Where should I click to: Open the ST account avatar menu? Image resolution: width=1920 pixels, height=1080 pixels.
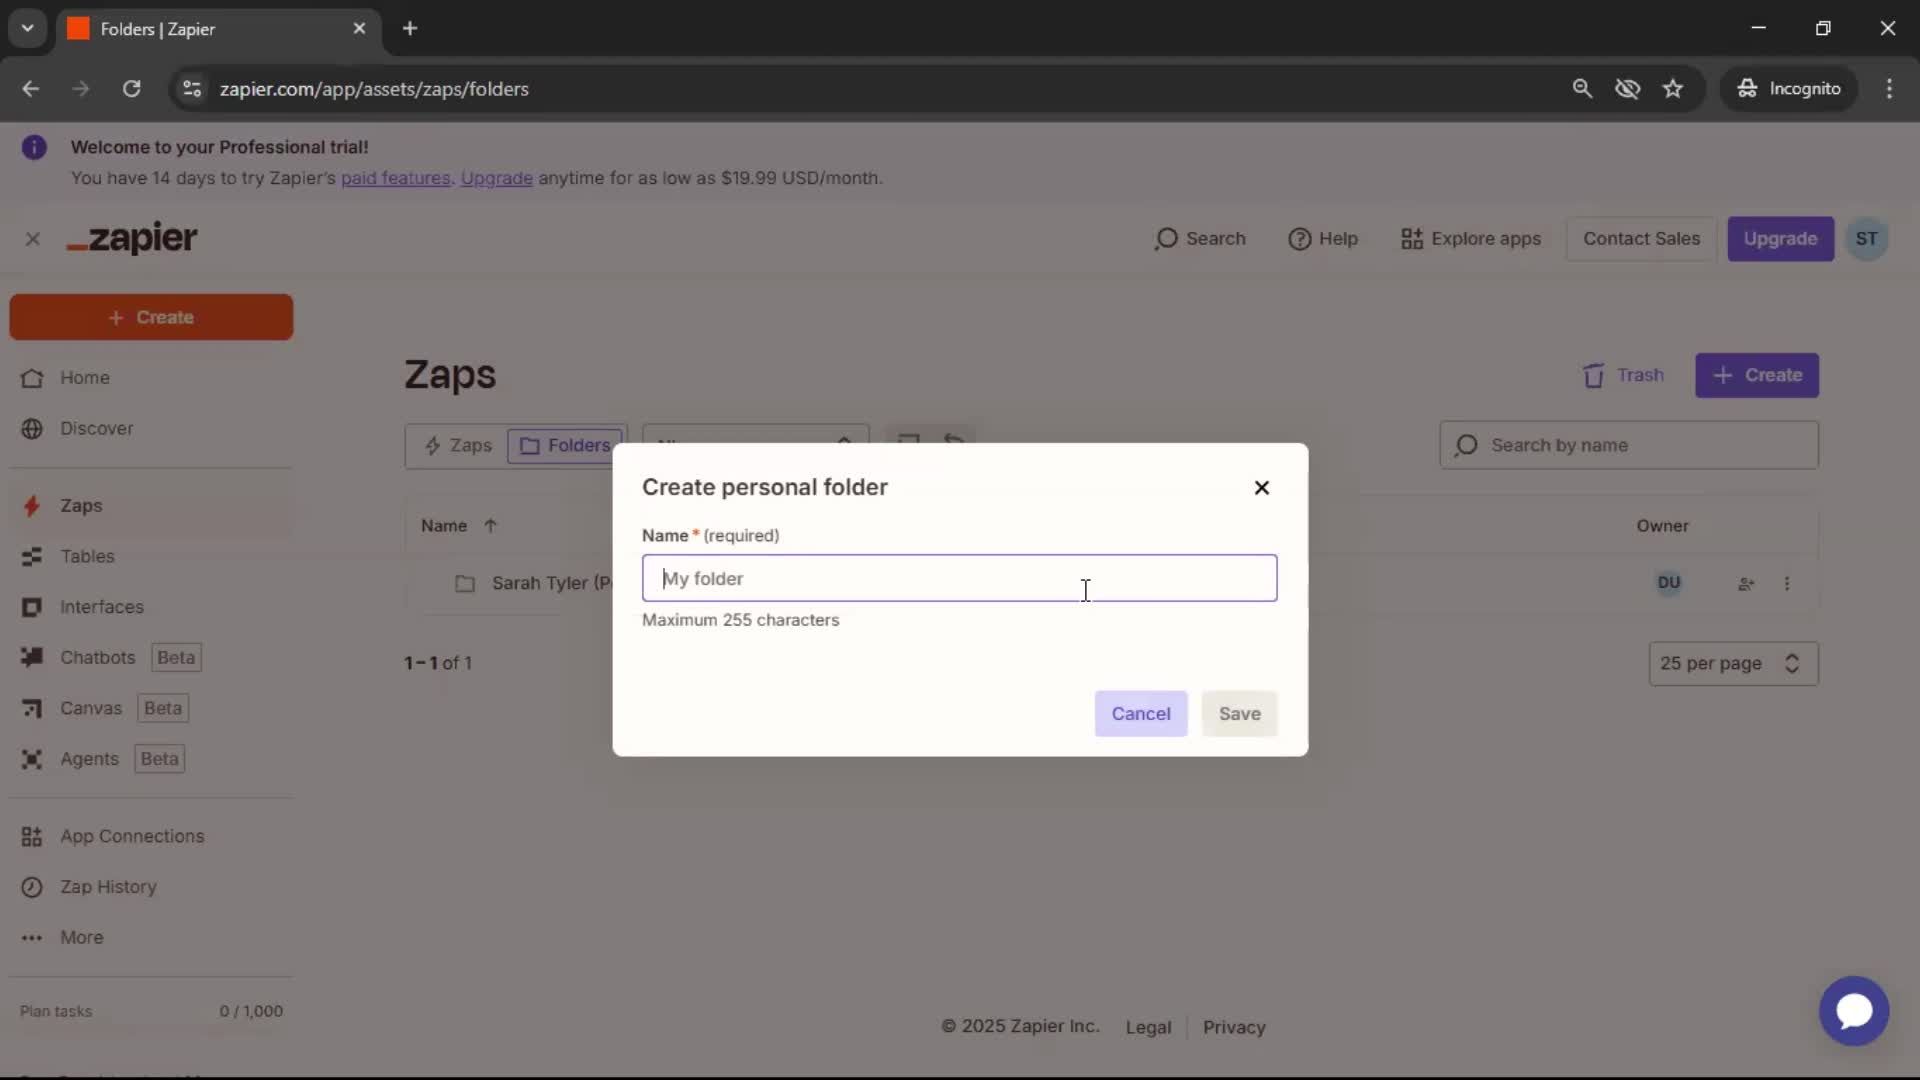coord(1866,239)
